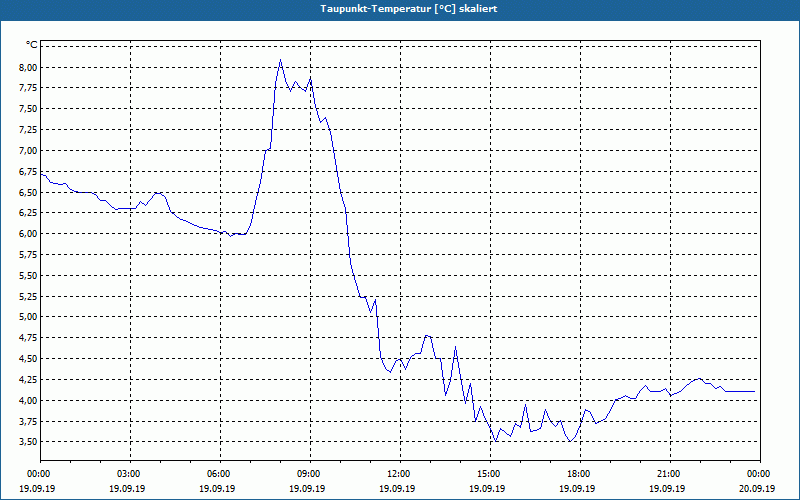Click the 03:00 time label
Viewport: 800px width, 500px height.
pyautogui.click(x=130, y=474)
